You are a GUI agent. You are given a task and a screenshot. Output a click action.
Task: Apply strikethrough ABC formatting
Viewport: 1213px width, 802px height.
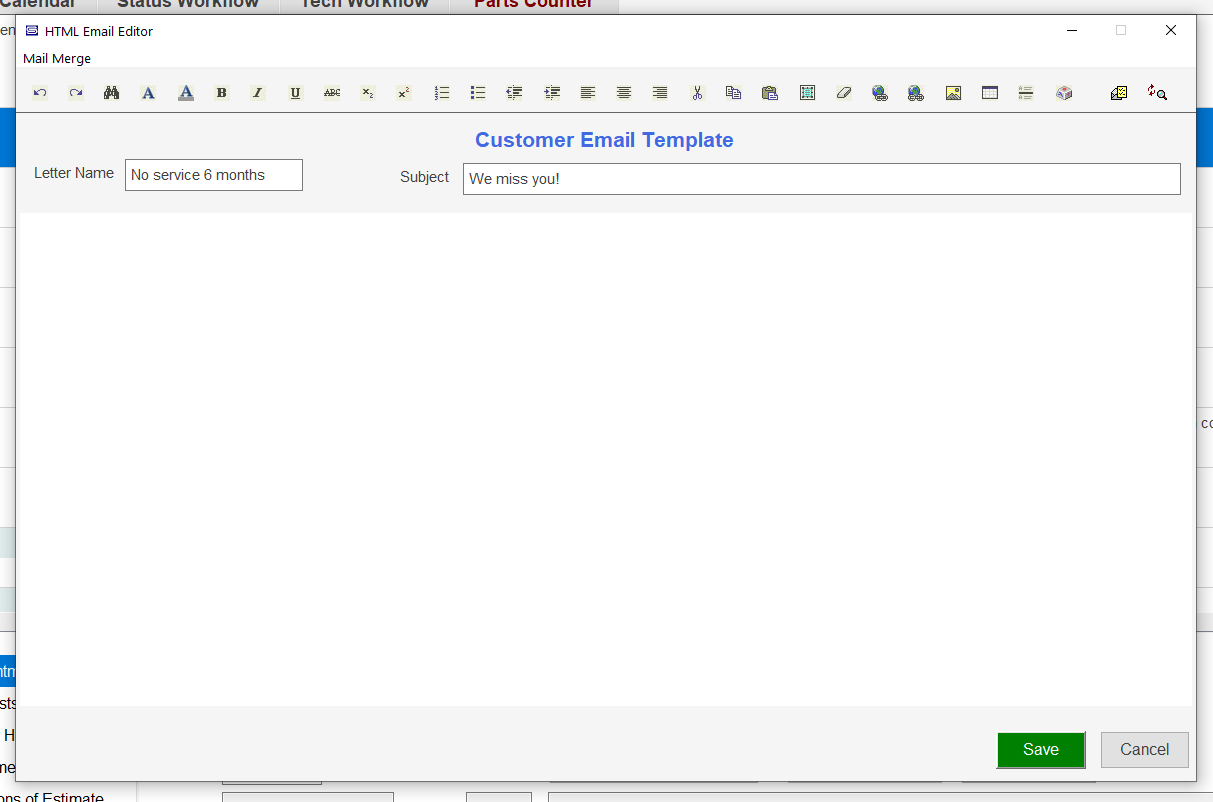pyautogui.click(x=332, y=93)
